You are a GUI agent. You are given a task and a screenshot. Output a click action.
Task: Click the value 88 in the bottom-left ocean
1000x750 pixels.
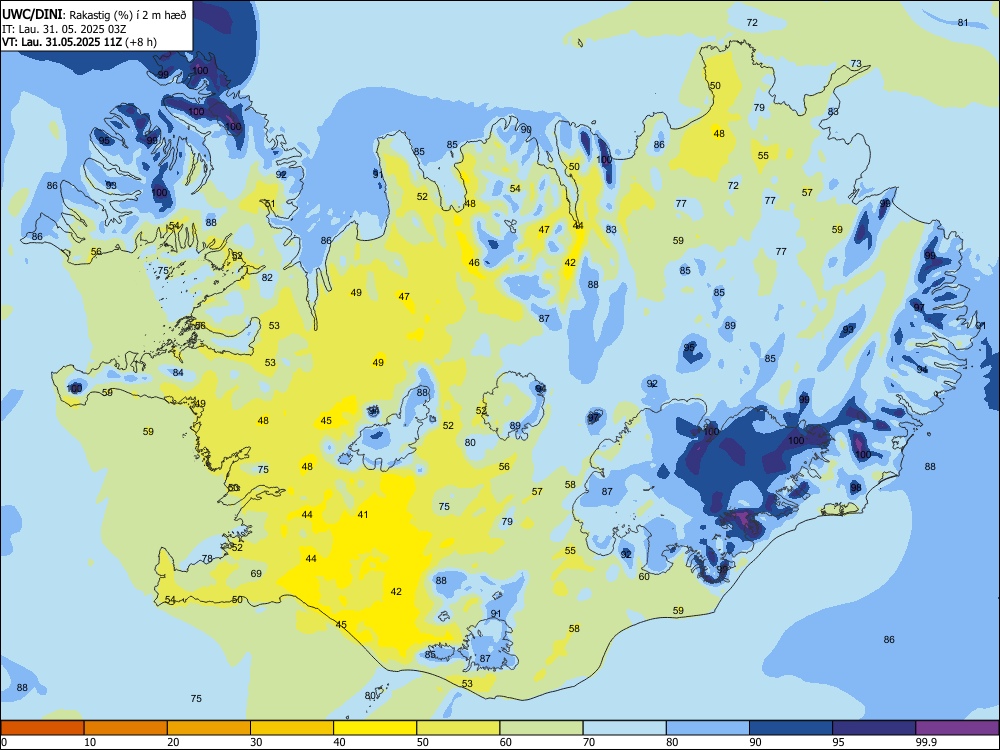pos(22,688)
